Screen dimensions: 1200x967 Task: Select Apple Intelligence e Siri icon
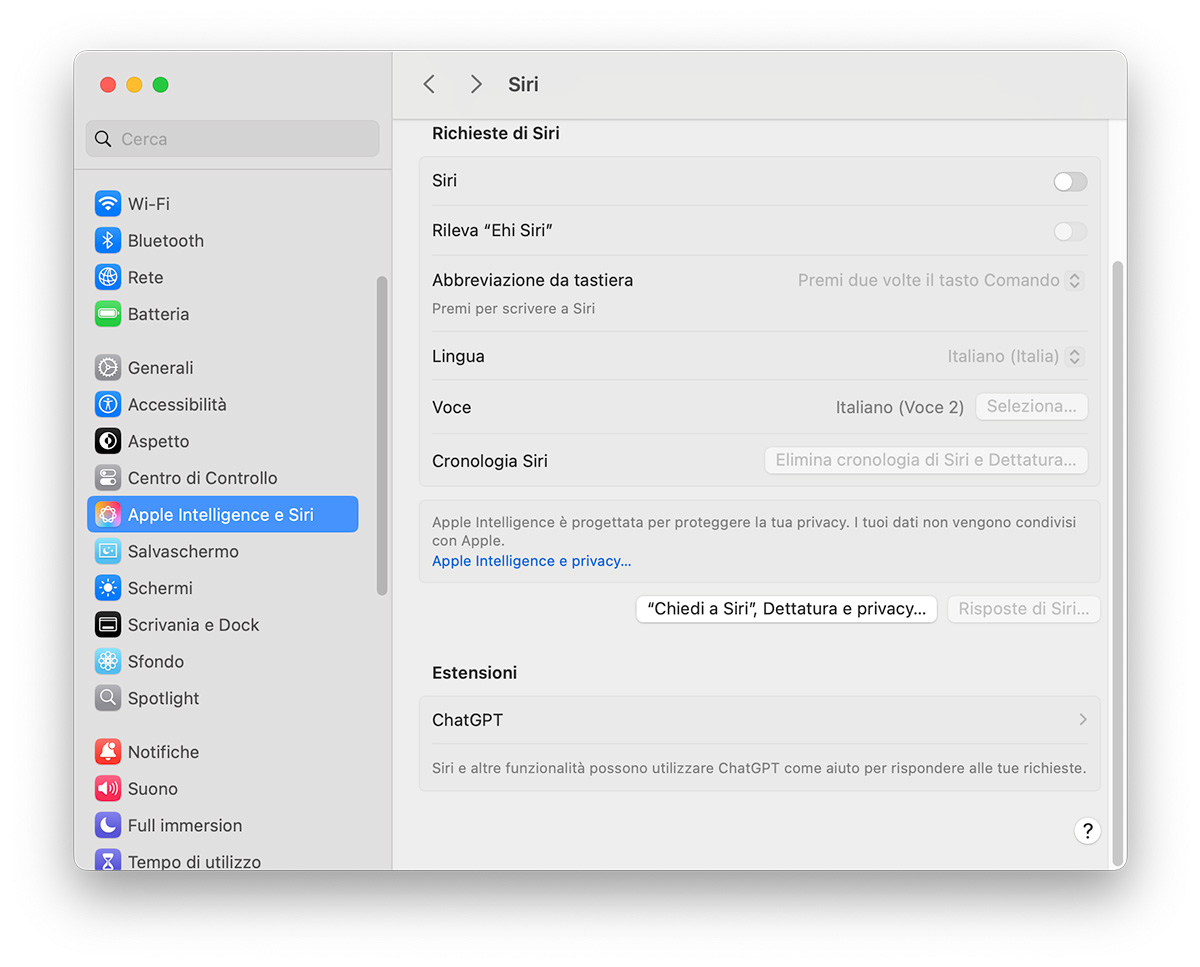[x=108, y=515]
